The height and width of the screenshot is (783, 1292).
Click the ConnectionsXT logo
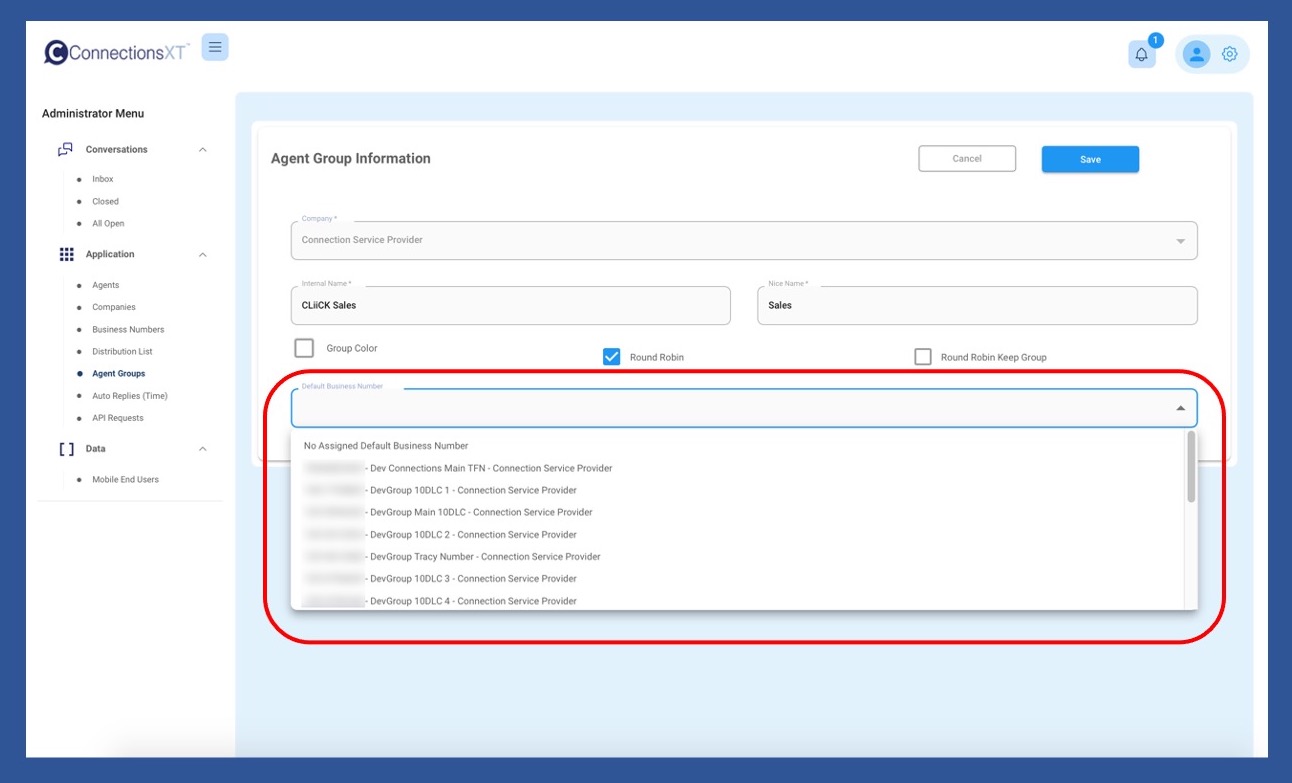point(116,53)
